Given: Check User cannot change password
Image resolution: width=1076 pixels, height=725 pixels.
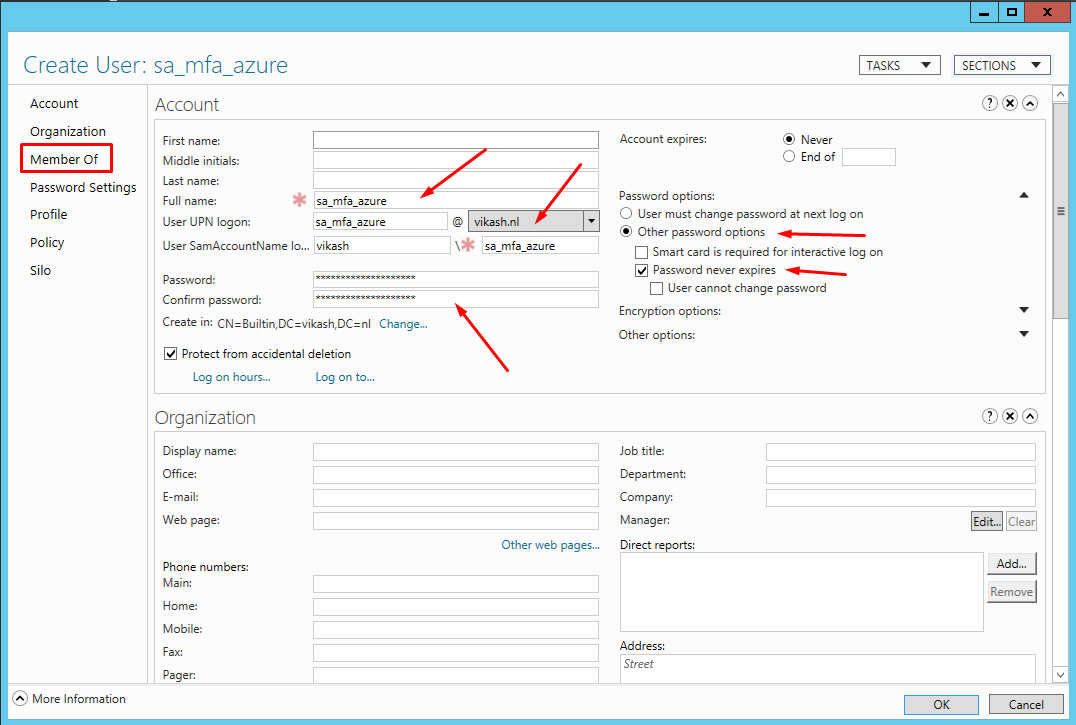Looking at the screenshot, I should pyautogui.click(x=656, y=288).
